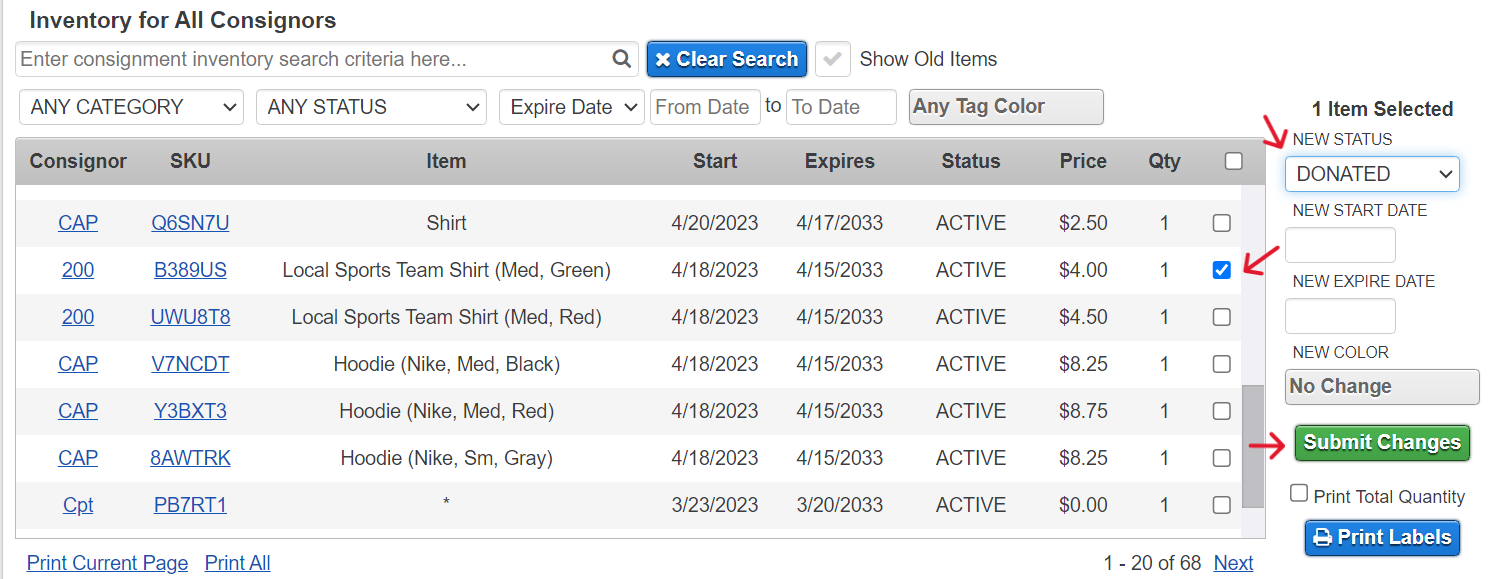Click the NEW EXPIRE DATE field
The height and width of the screenshot is (579, 1495).
click(1340, 316)
